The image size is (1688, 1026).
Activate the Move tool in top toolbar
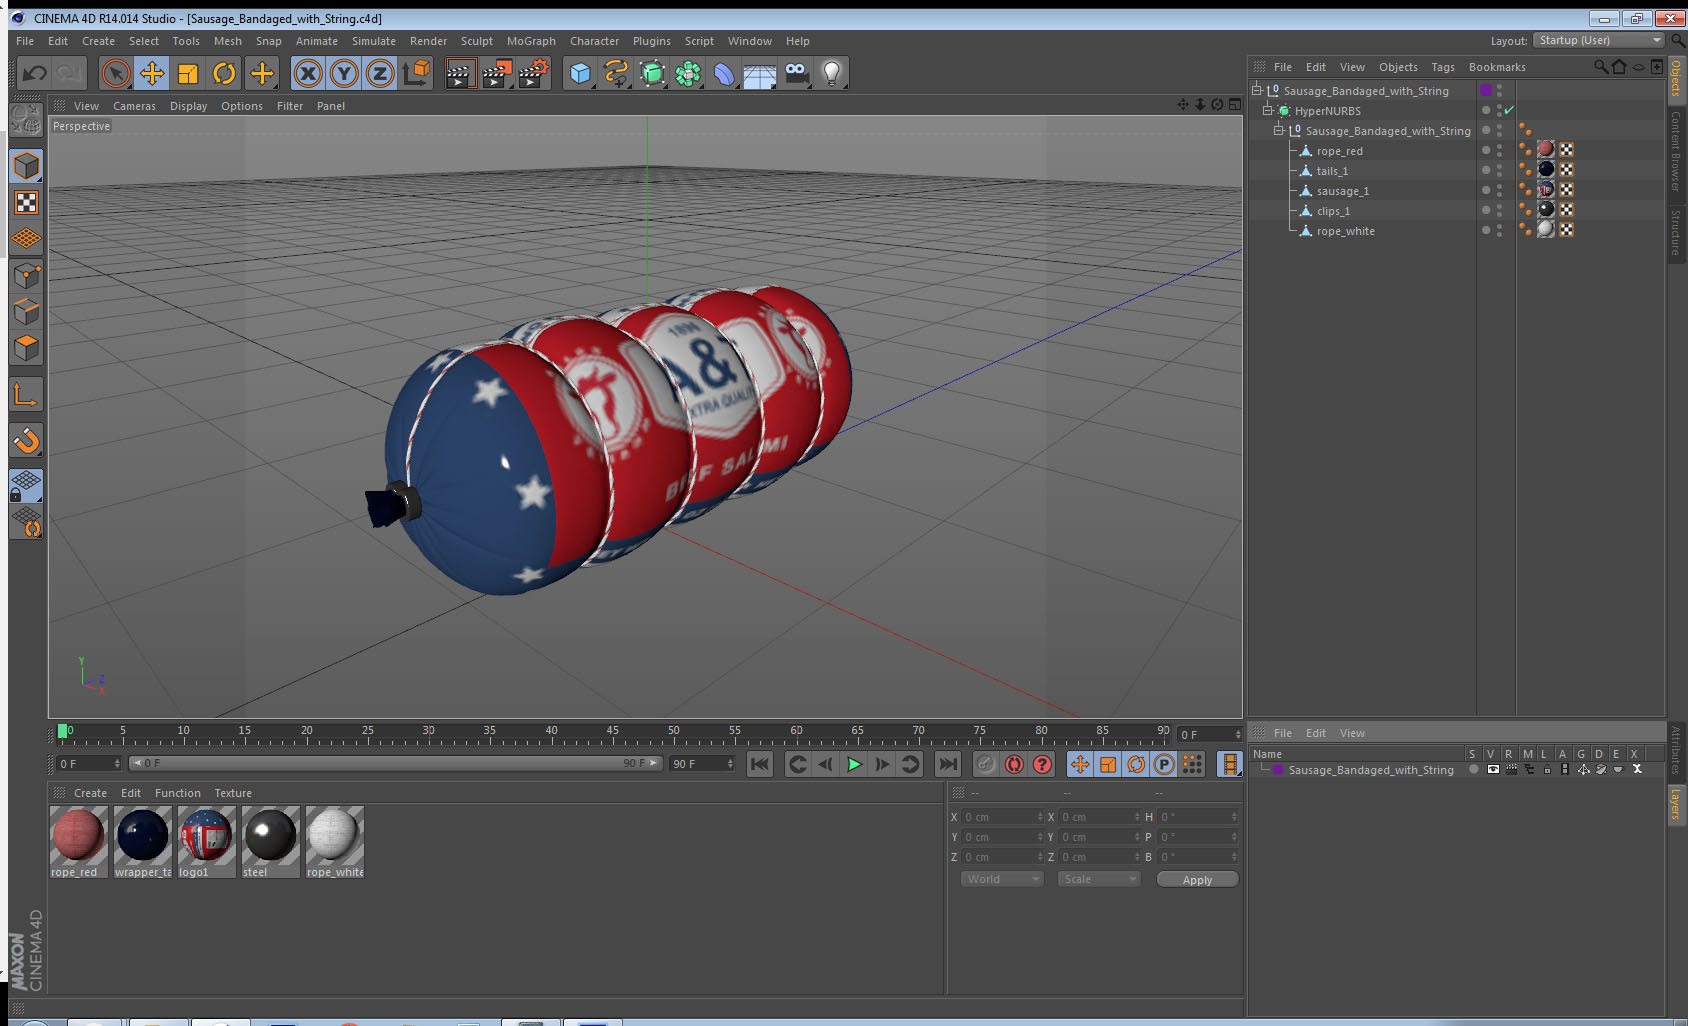pos(152,73)
